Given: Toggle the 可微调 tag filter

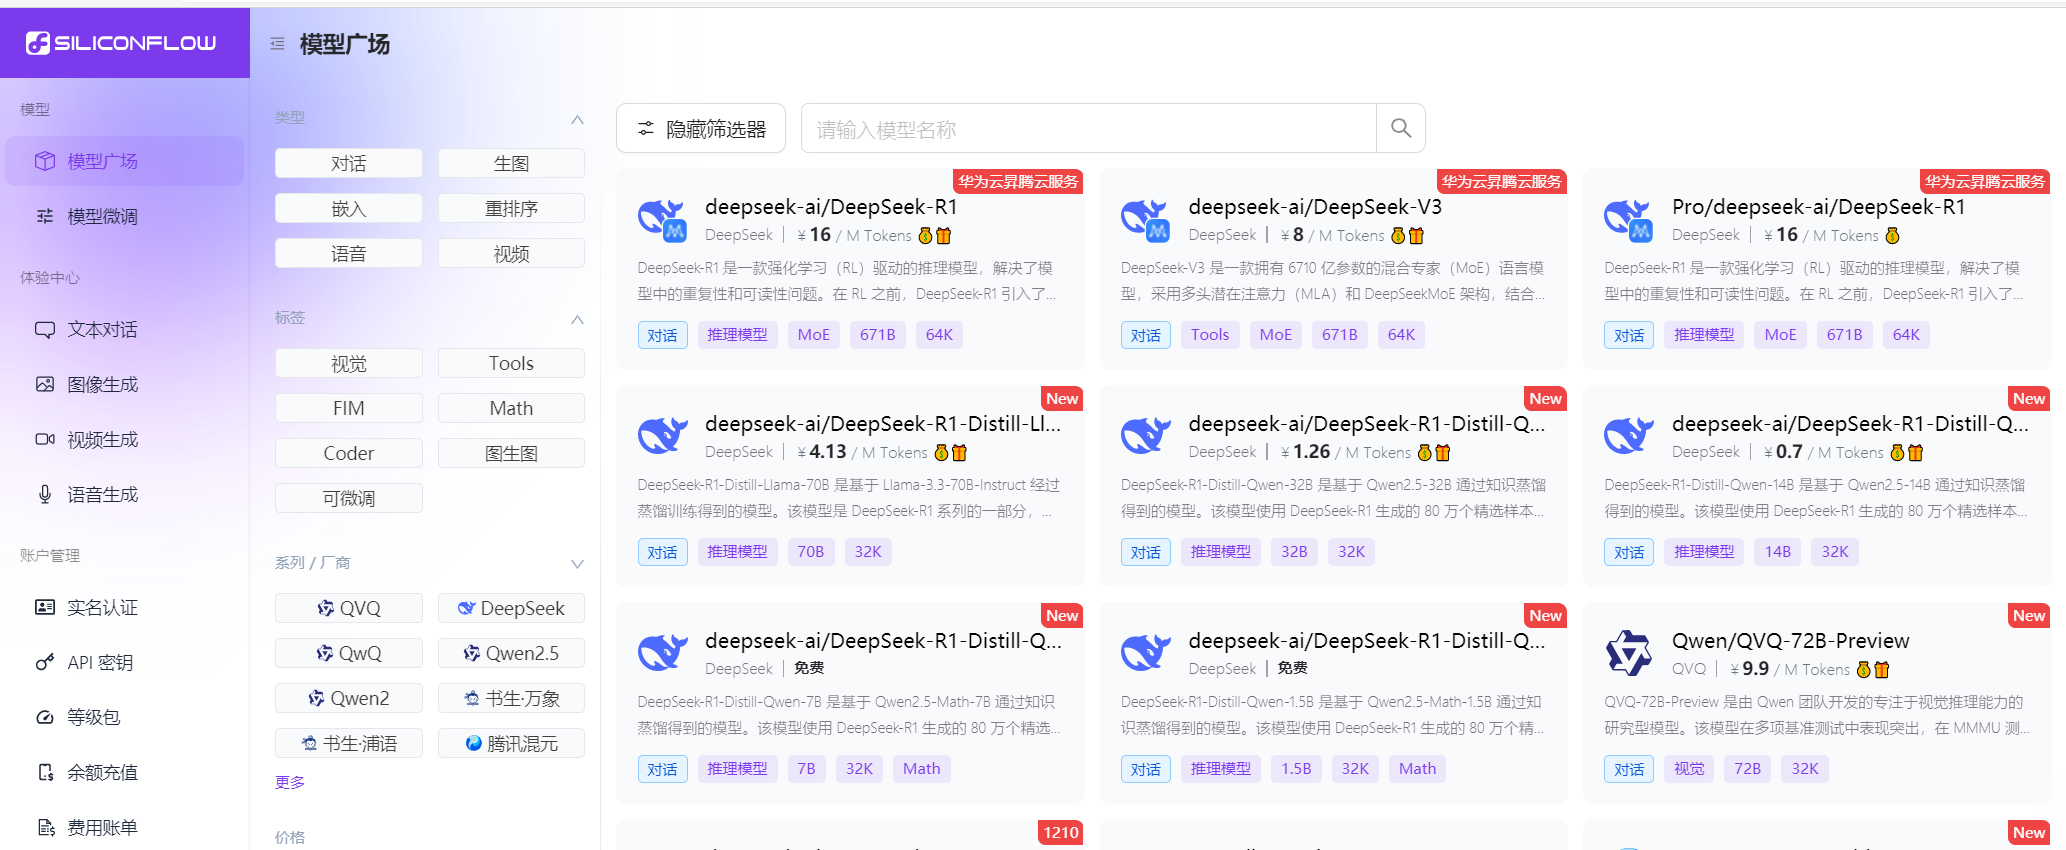Looking at the screenshot, I should click(x=349, y=498).
